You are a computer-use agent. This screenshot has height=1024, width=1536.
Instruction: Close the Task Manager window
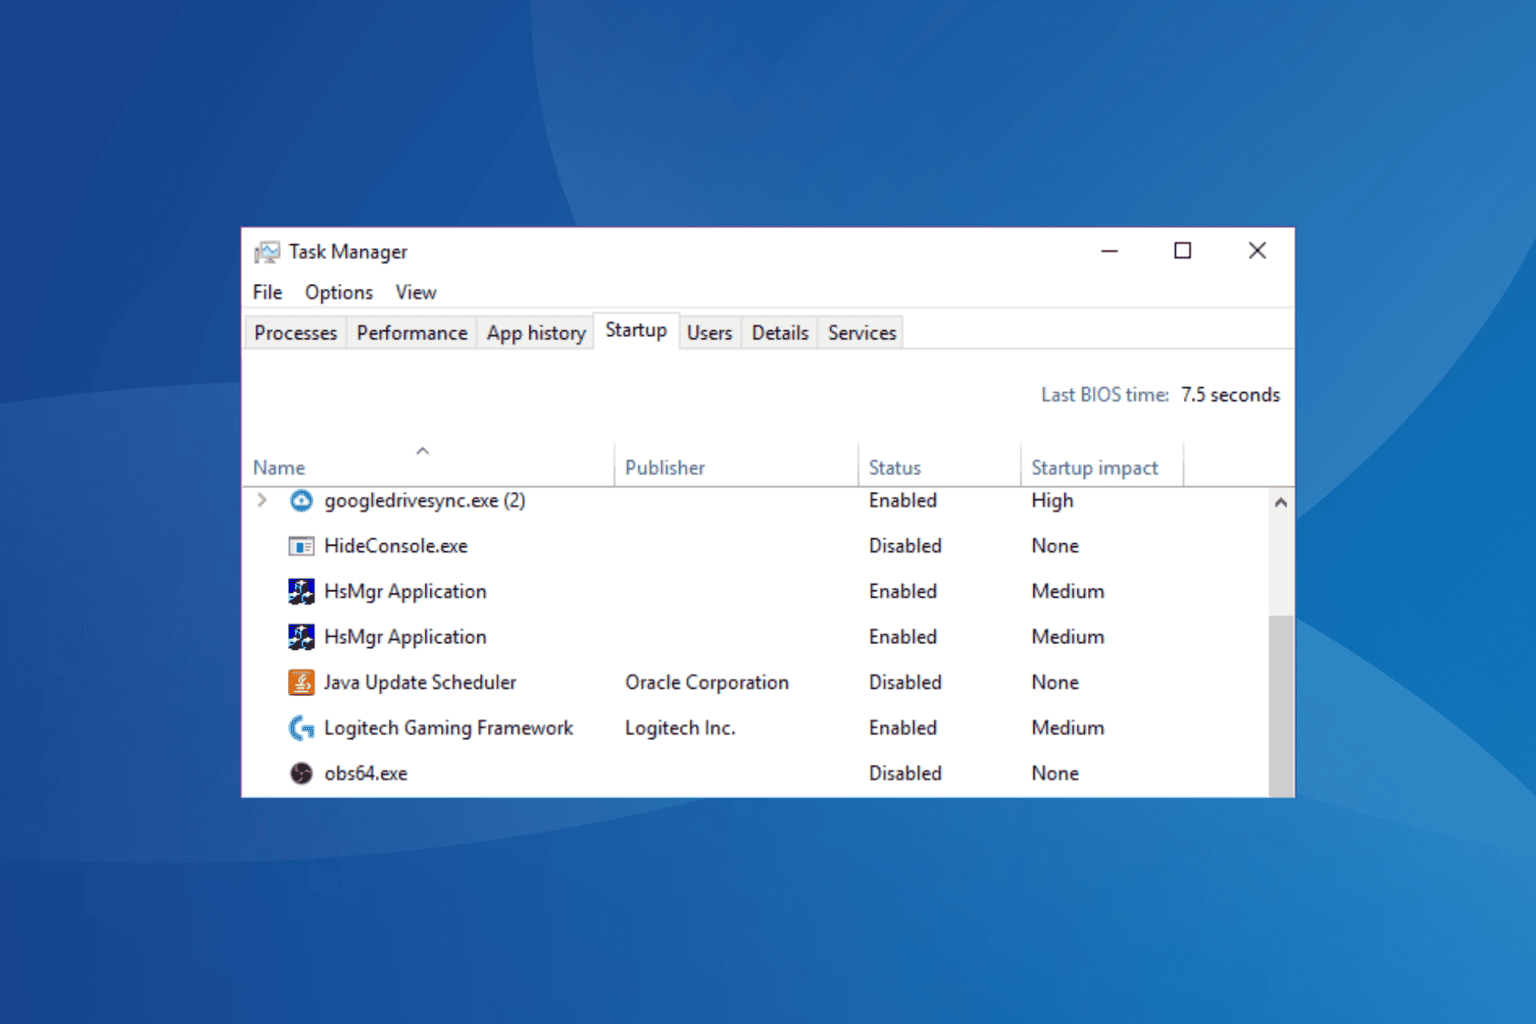tap(1257, 251)
